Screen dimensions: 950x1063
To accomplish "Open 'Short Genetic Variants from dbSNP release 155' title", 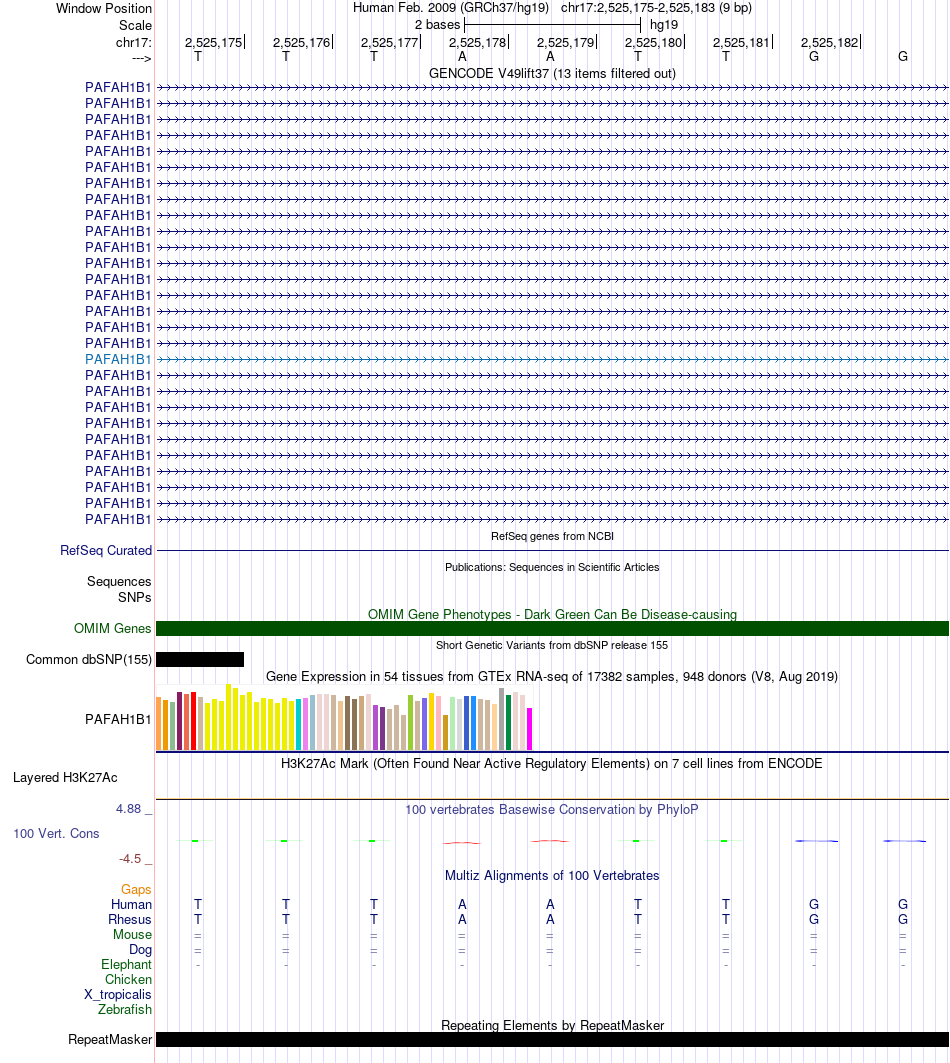I will (552, 645).
